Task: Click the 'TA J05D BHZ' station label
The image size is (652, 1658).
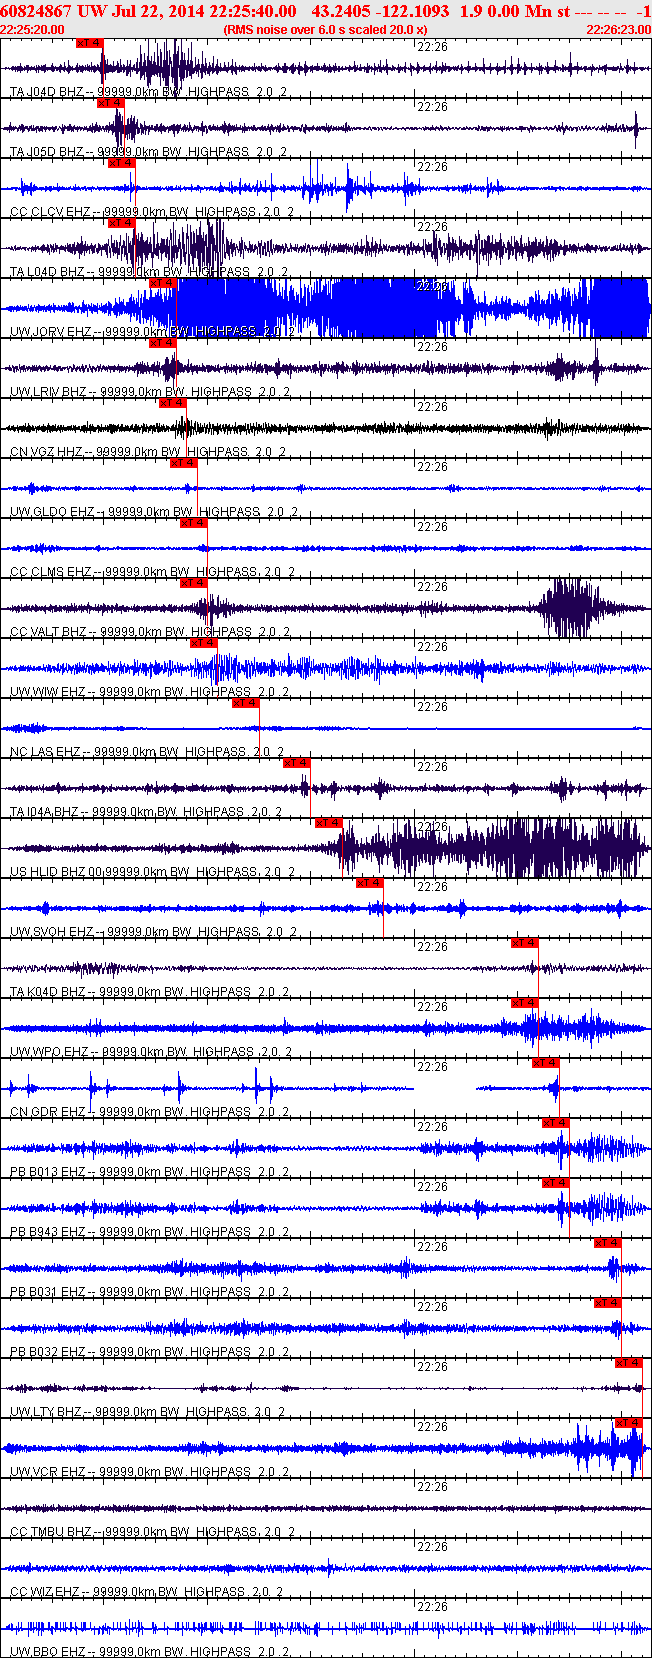Action: 47,152
